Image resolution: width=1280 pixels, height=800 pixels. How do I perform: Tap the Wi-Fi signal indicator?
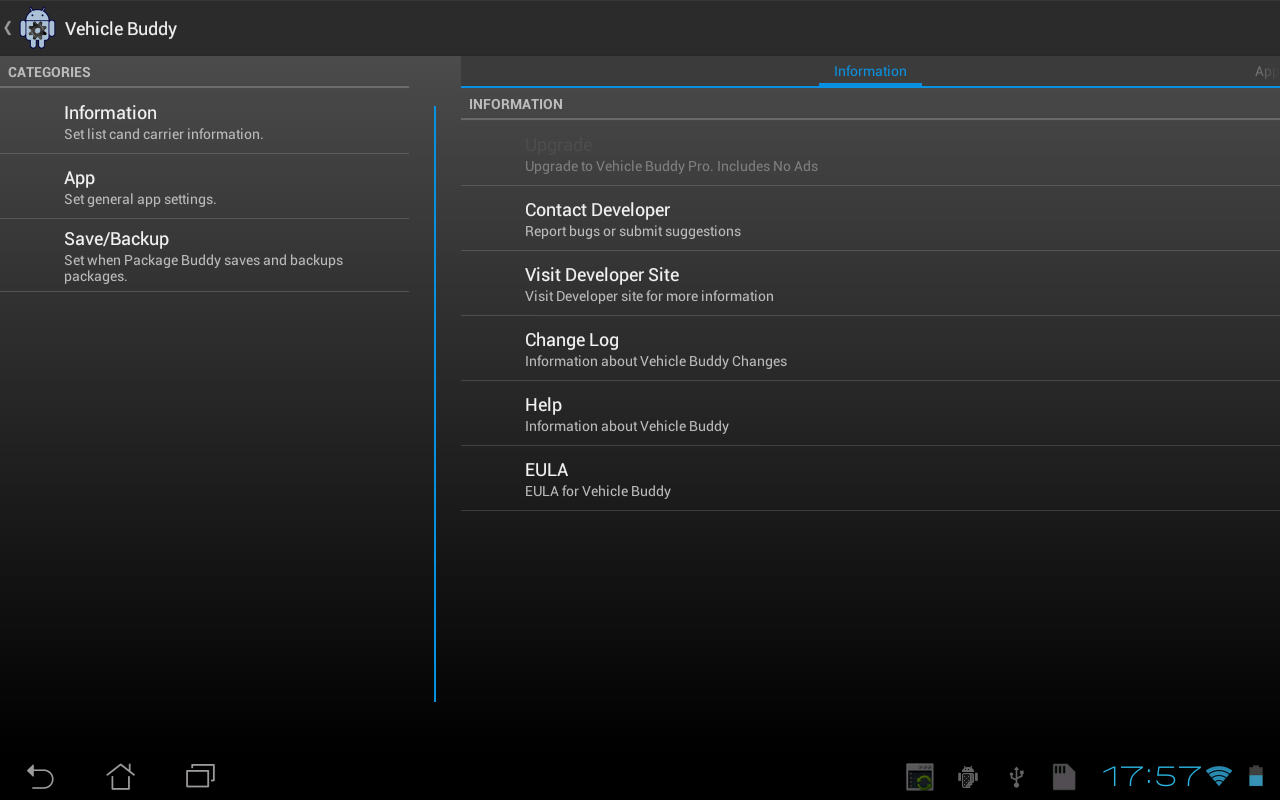(1219, 776)
